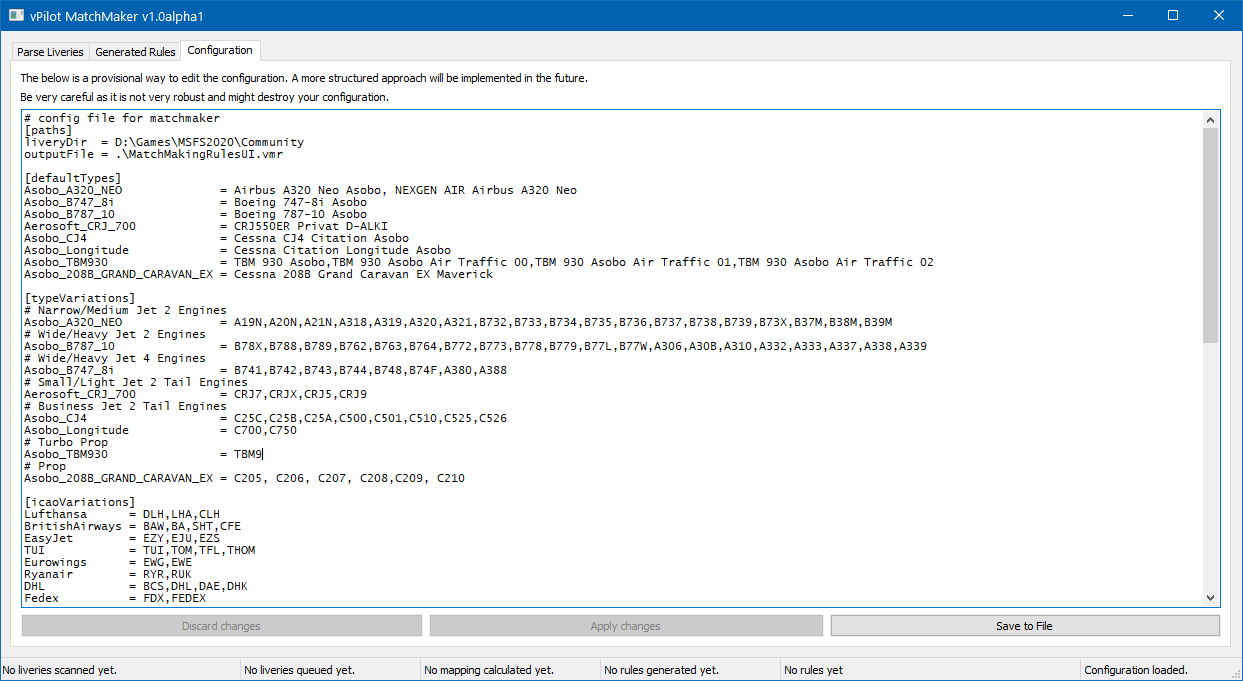Click the Ryanair RYR,RUK line

click(108, 574)
